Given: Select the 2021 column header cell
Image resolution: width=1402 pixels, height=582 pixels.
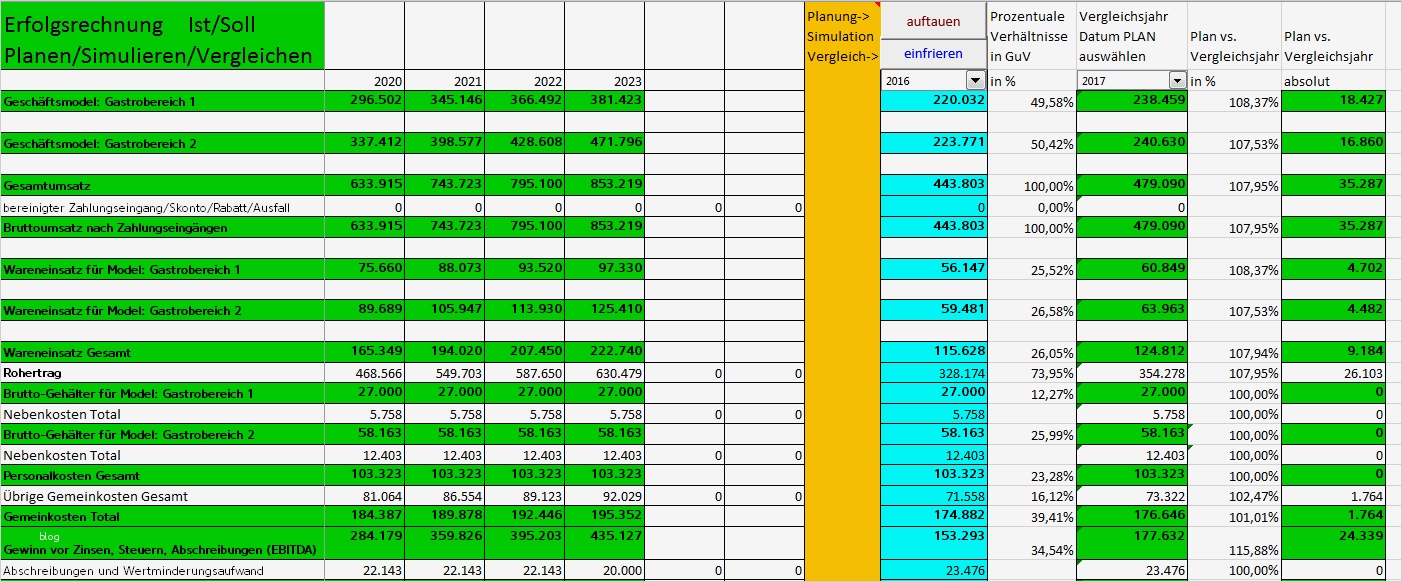Looking at the screenshot, I should click(x=444, y=80).
